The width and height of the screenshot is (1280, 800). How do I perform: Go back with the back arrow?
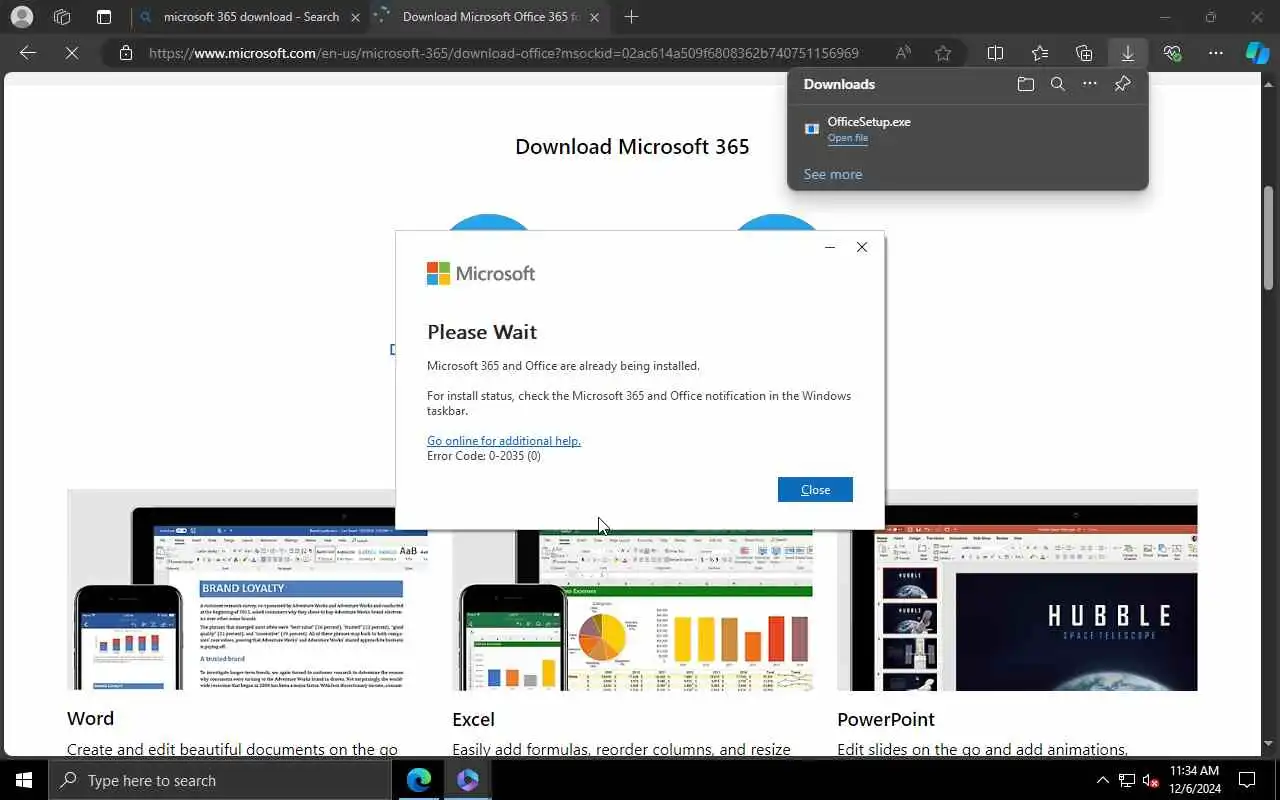(x=28, y=53)
